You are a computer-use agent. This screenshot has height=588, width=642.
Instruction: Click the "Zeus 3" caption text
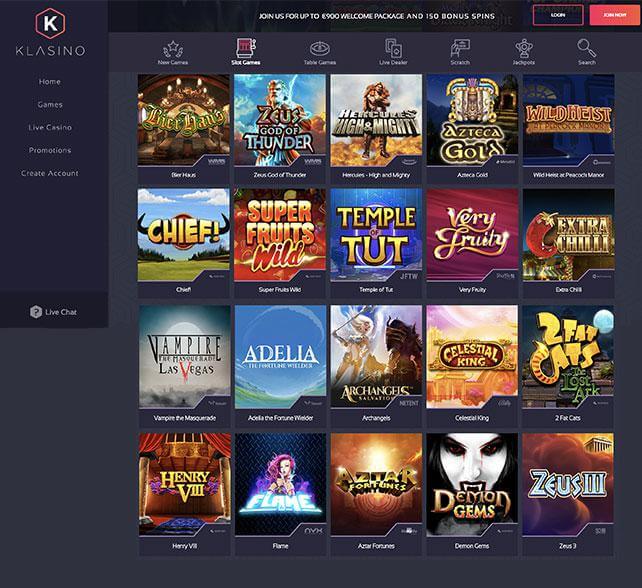568,546
